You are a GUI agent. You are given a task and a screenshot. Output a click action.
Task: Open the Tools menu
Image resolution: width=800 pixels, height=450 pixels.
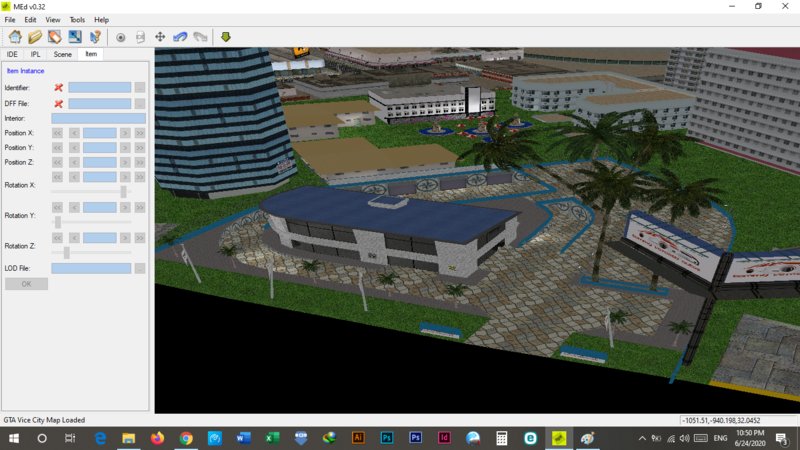pyautogui.click(x=77, y=20)
